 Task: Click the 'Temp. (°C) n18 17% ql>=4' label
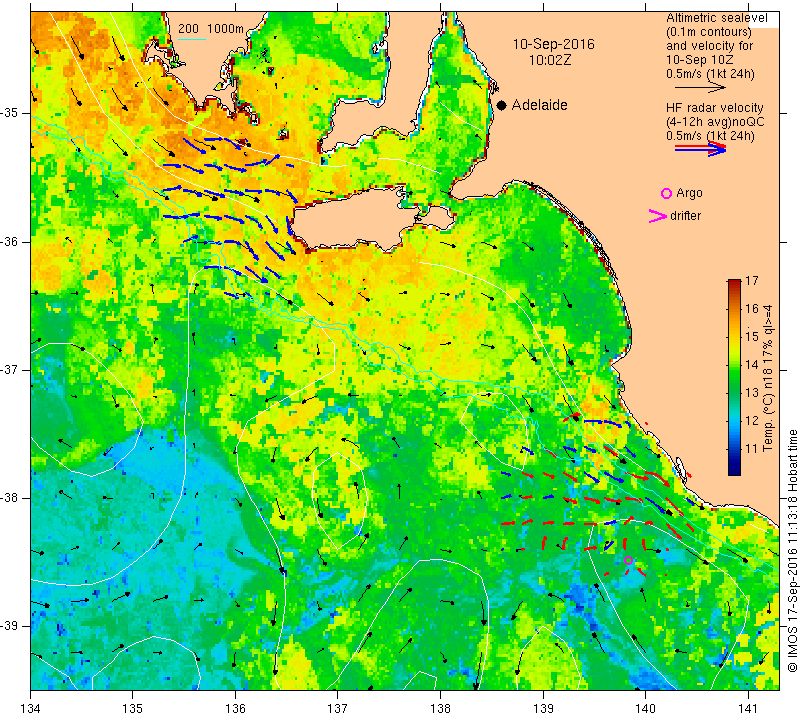point(767,378)
